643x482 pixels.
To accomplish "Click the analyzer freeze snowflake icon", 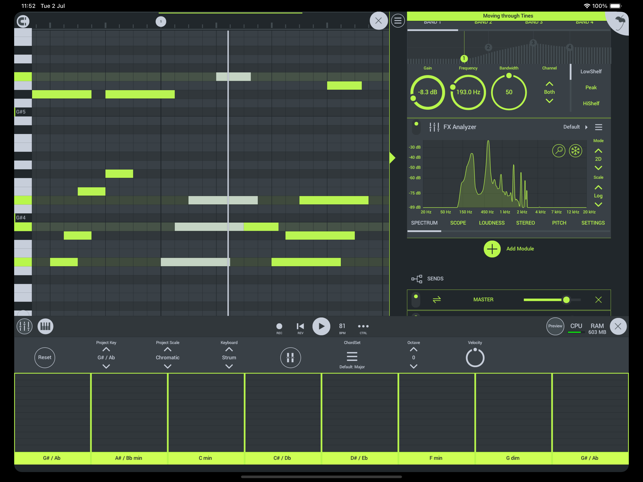I will [576, 151].
